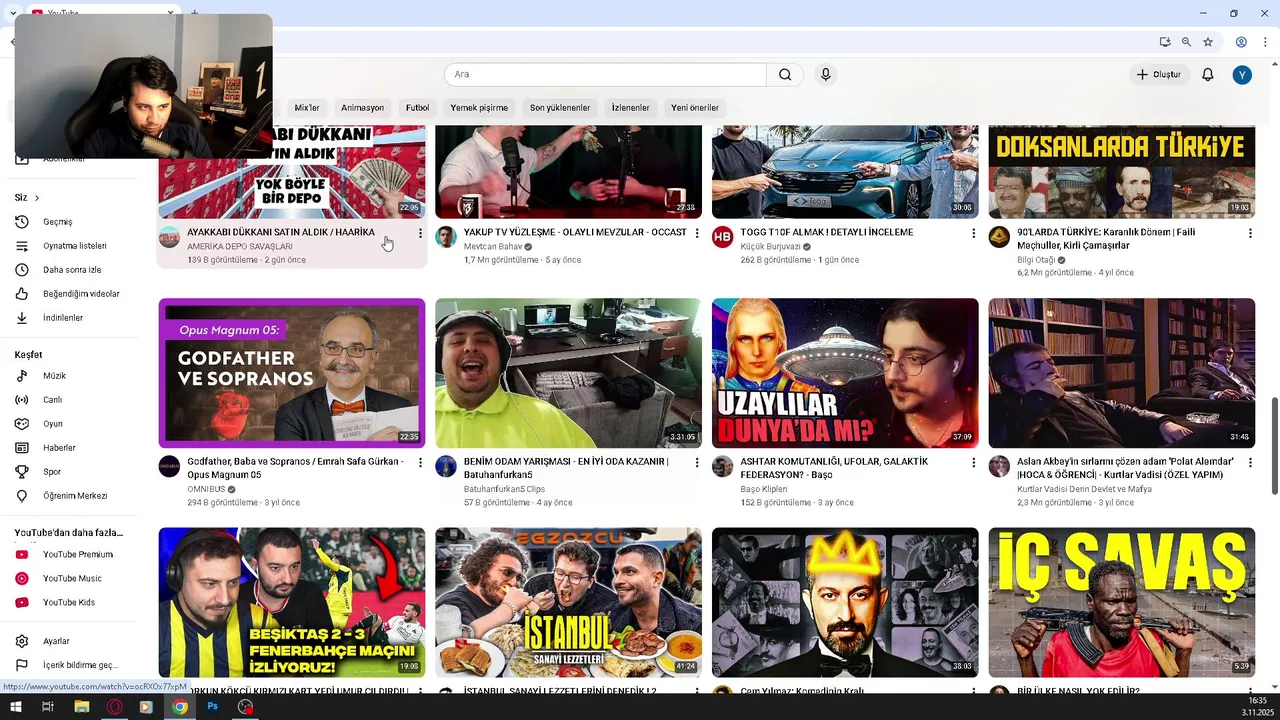The image size is (1280, 720).
Task: Click the page vertical scrollbar thumb
Action: point(1274,445)
